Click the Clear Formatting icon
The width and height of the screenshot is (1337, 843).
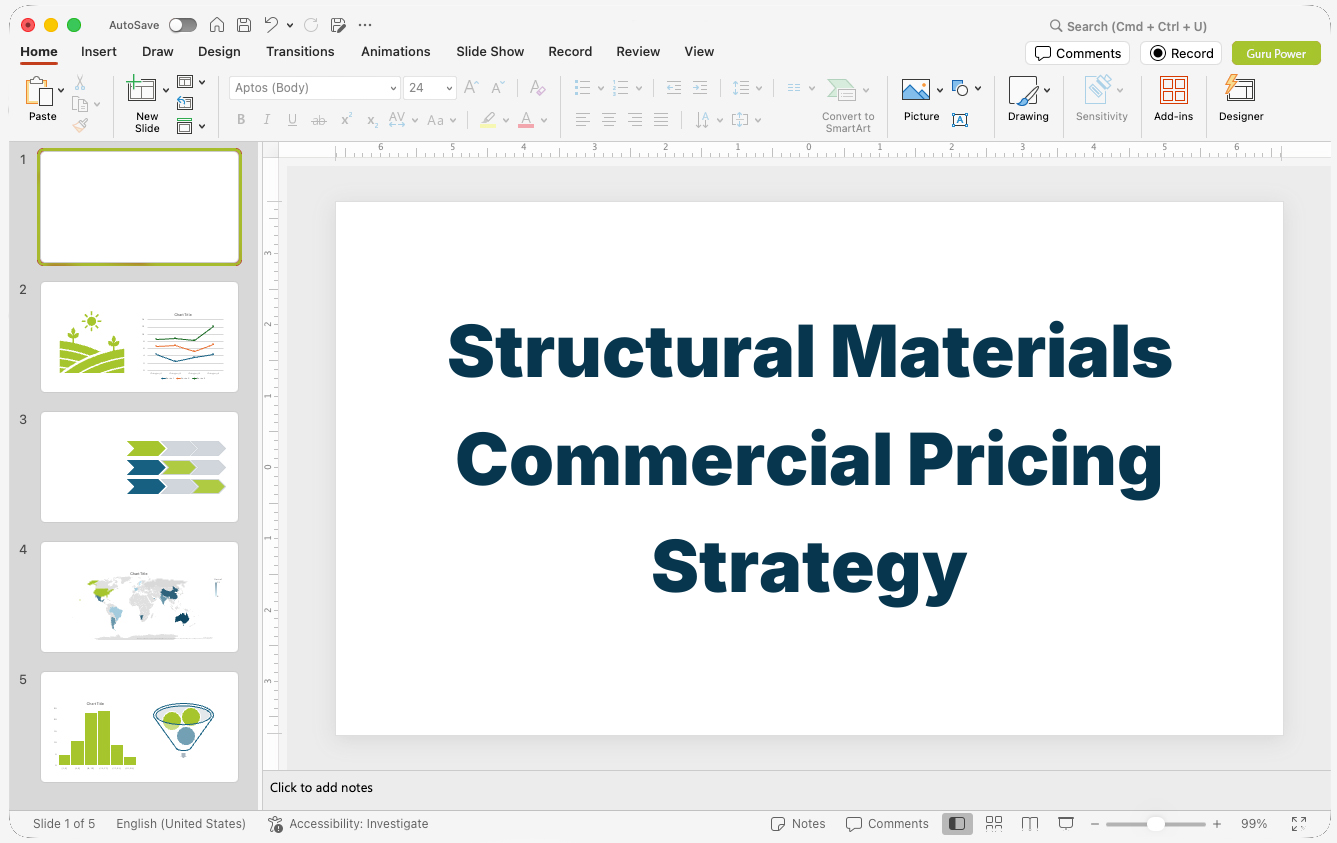point(538,88)
